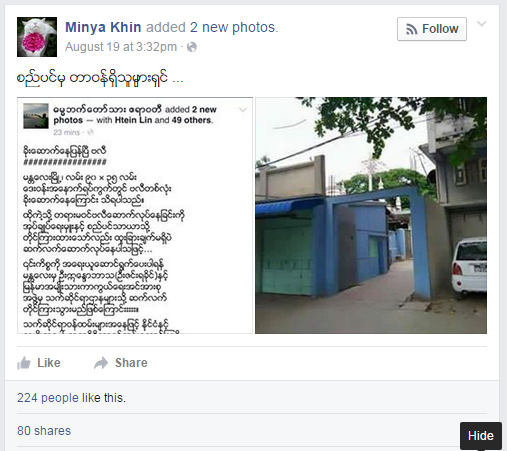Click the Hide tooltip button
Image resolution: width=507 pixels, height=451 pixels.
tap(481, 436)
